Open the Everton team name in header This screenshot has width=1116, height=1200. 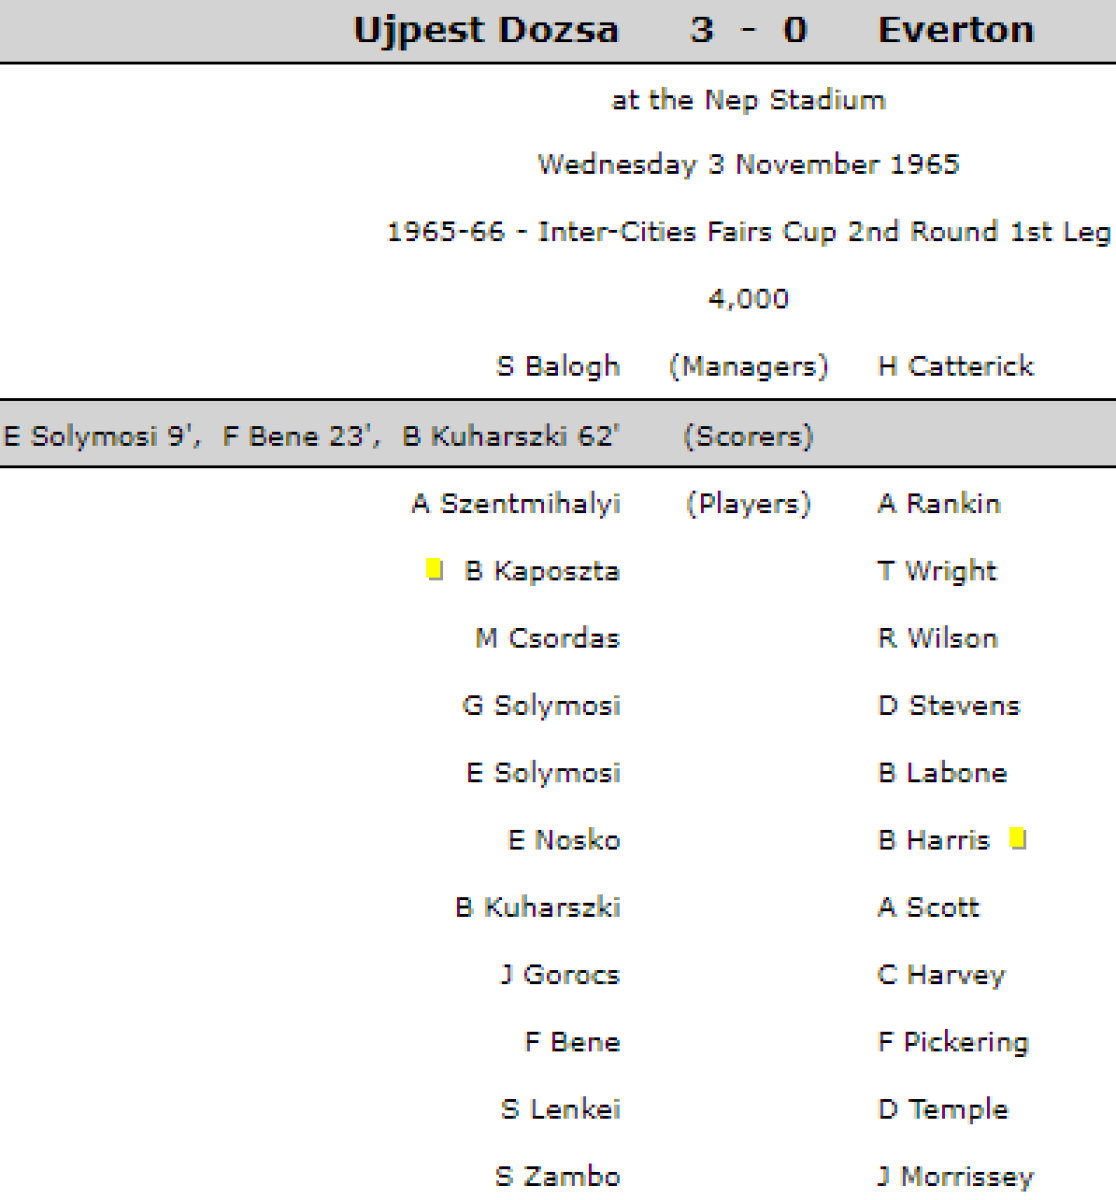(955, 30)
